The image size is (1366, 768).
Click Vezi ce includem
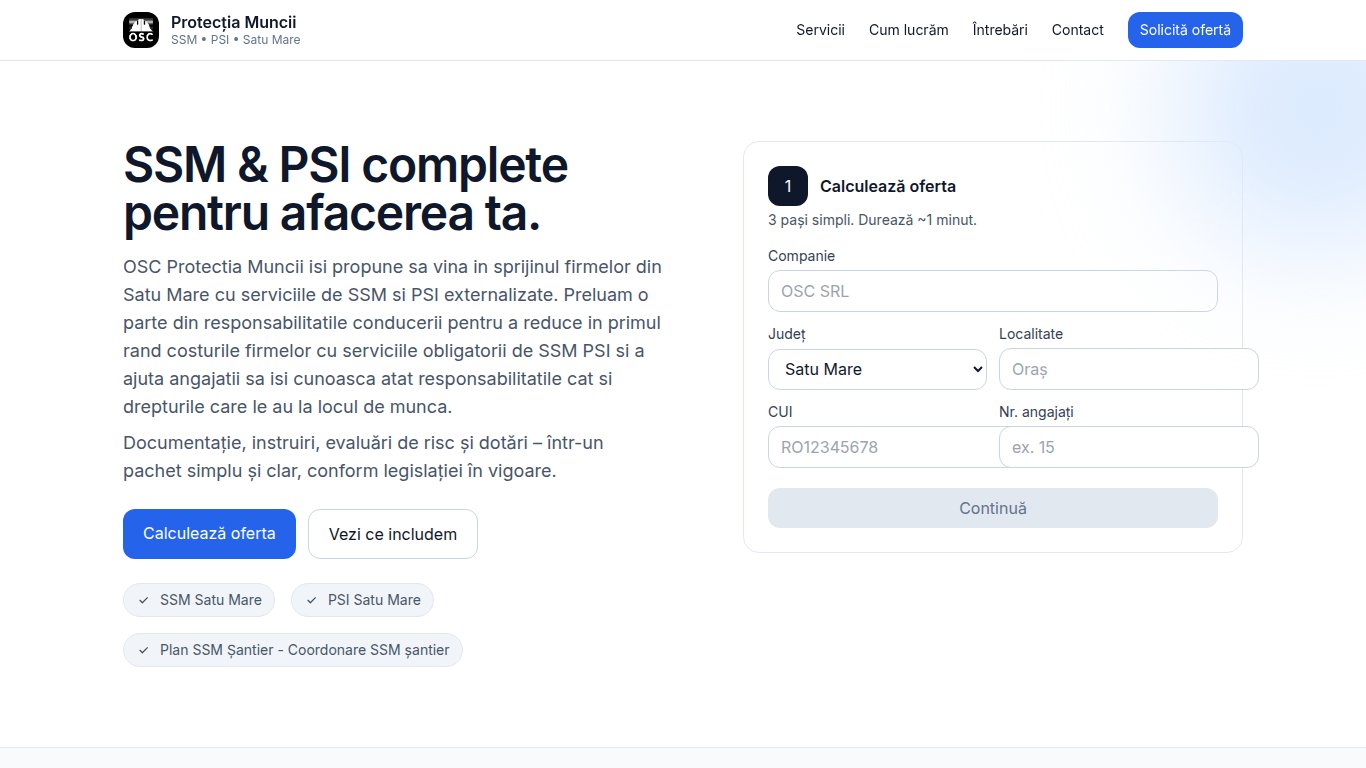(392, 534)
